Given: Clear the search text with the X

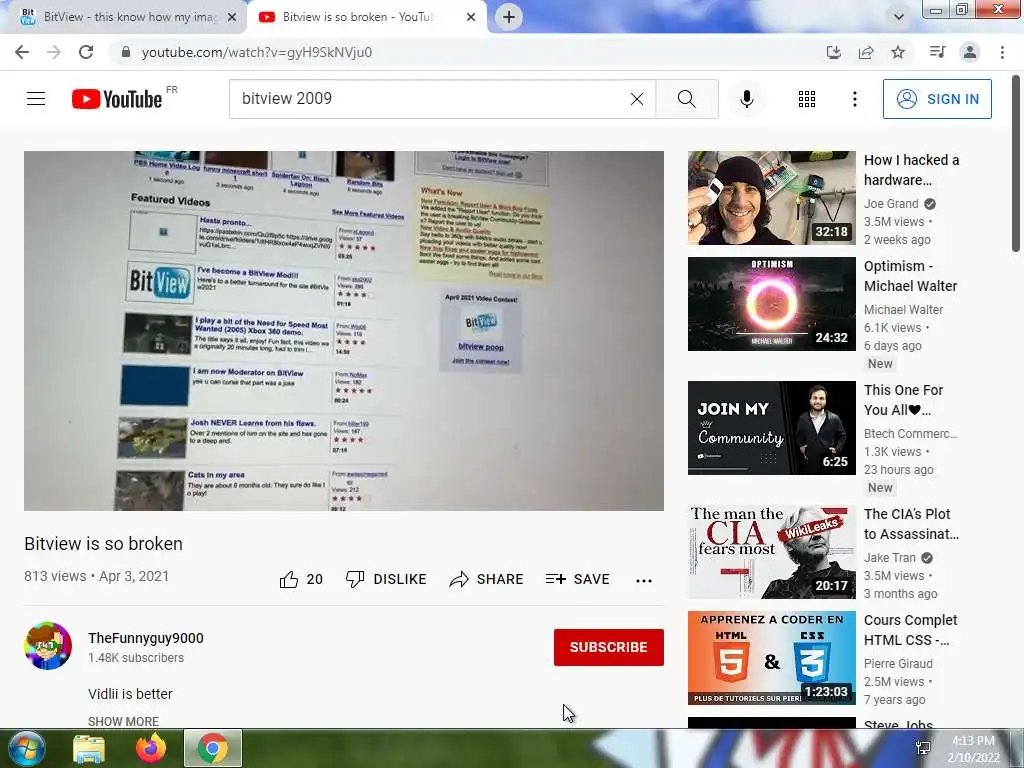Looking at the screenshot, I should pos(637,99).
